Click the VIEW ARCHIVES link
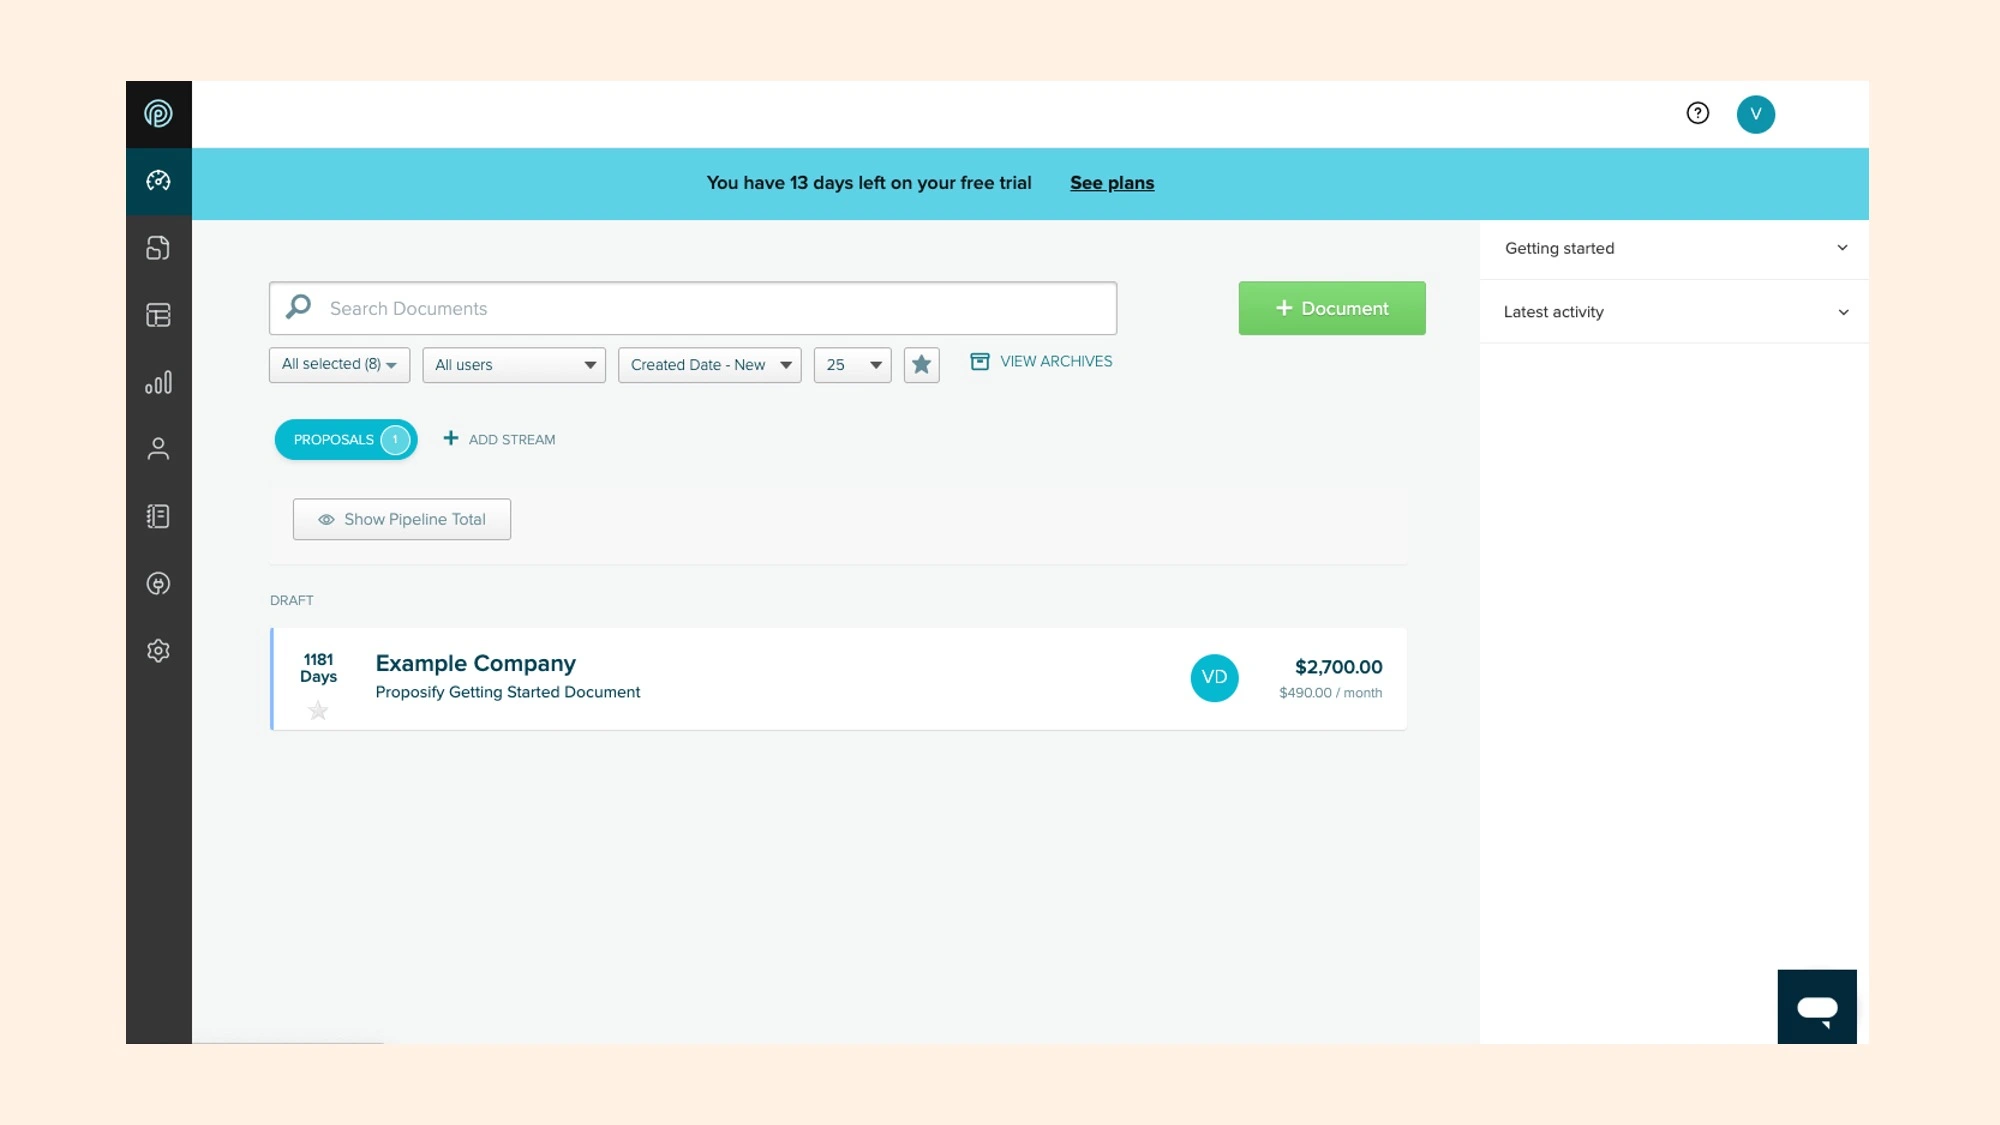2000x1125 pixels. coord(1043,361)
